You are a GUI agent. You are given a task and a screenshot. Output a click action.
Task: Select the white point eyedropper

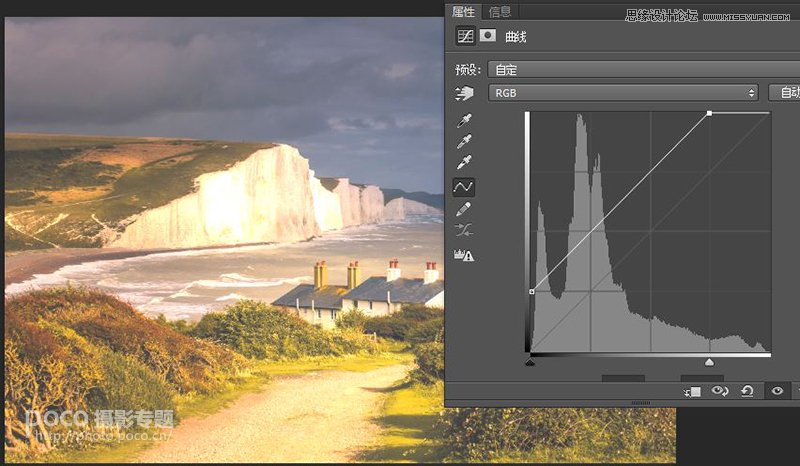[464, 163]
